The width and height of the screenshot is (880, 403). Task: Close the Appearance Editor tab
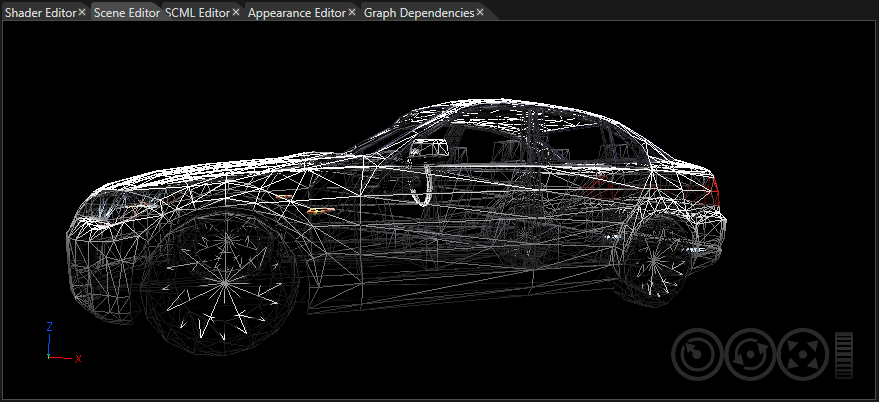(352, 12)
